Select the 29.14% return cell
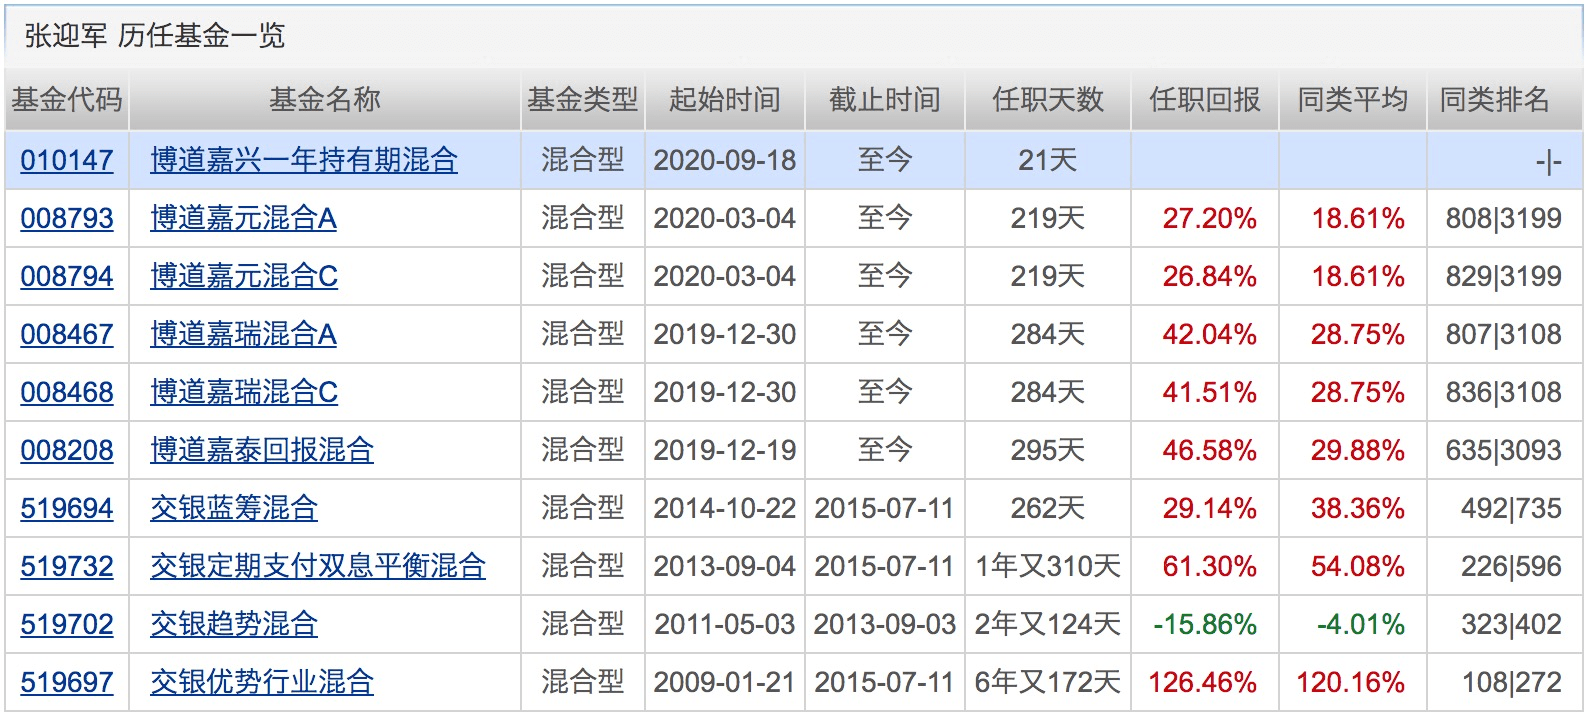 (1205, 508)
